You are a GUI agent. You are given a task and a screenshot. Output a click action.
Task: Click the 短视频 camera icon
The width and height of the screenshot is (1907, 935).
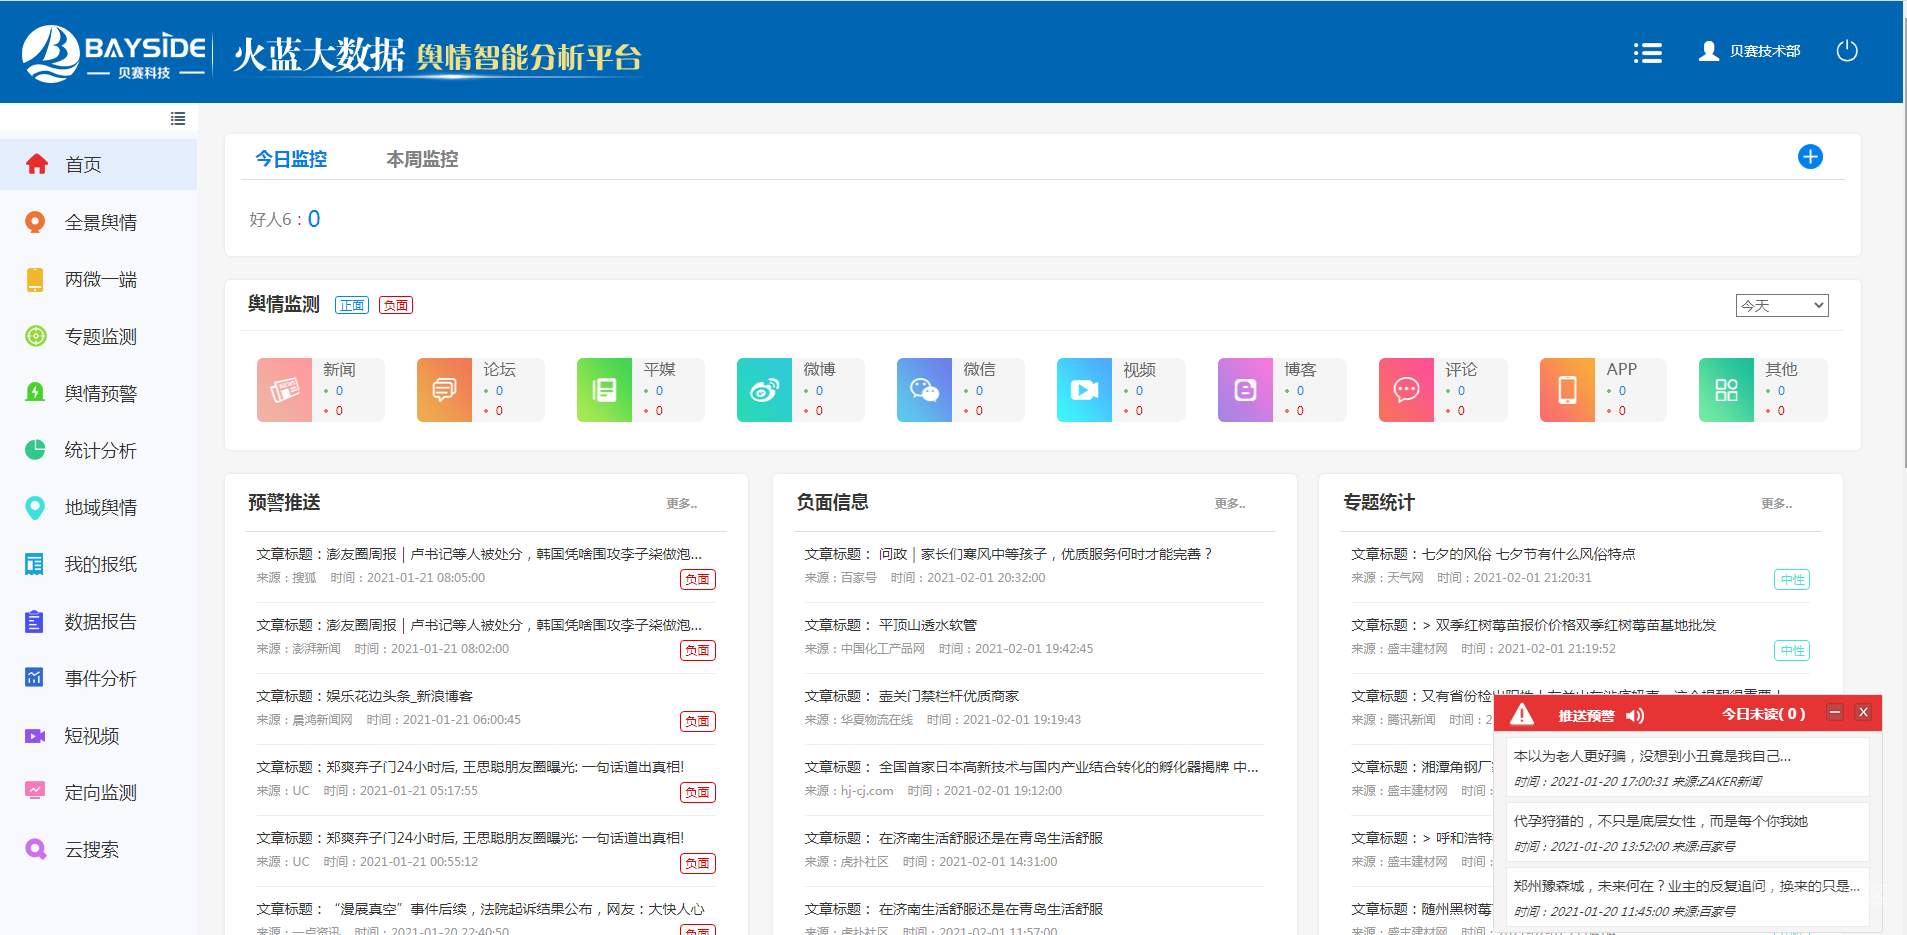pyautogui.click(x=35, y=736)
